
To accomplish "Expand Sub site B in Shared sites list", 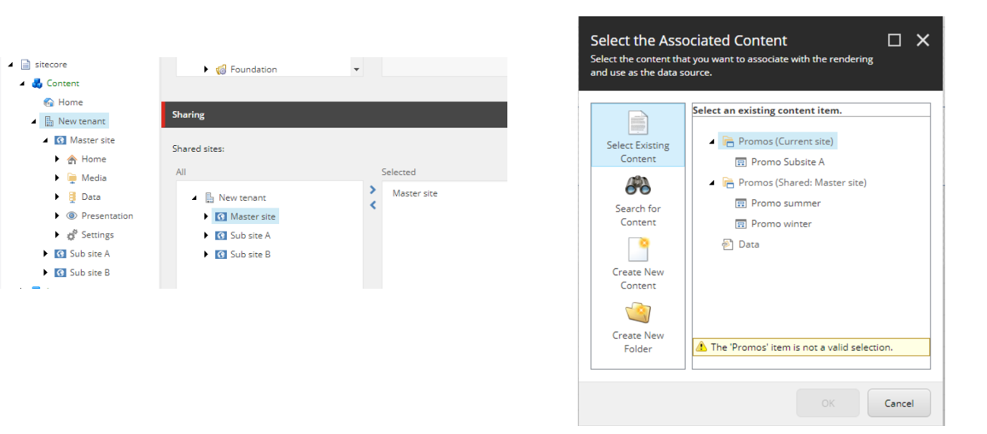I will [206, 254].
